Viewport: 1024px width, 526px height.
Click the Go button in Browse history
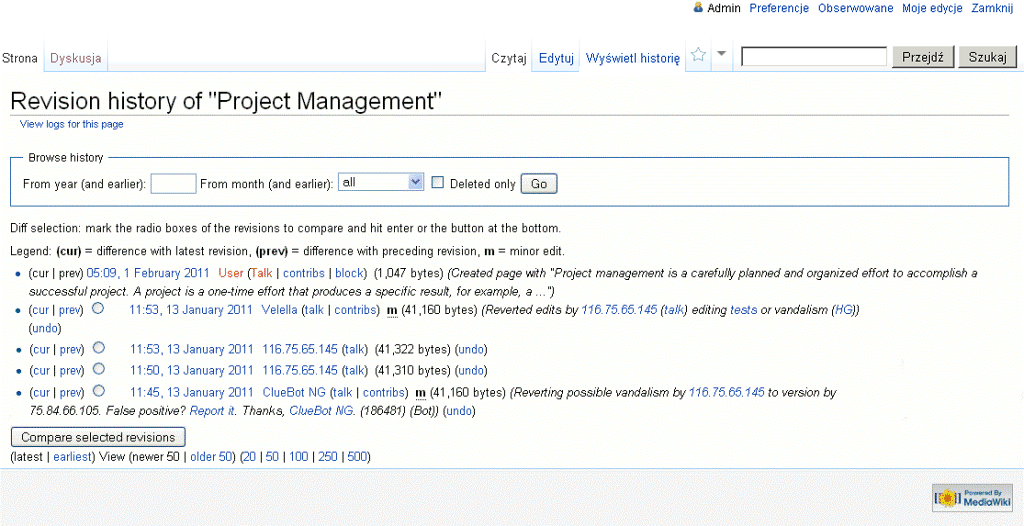click(539, 184)
